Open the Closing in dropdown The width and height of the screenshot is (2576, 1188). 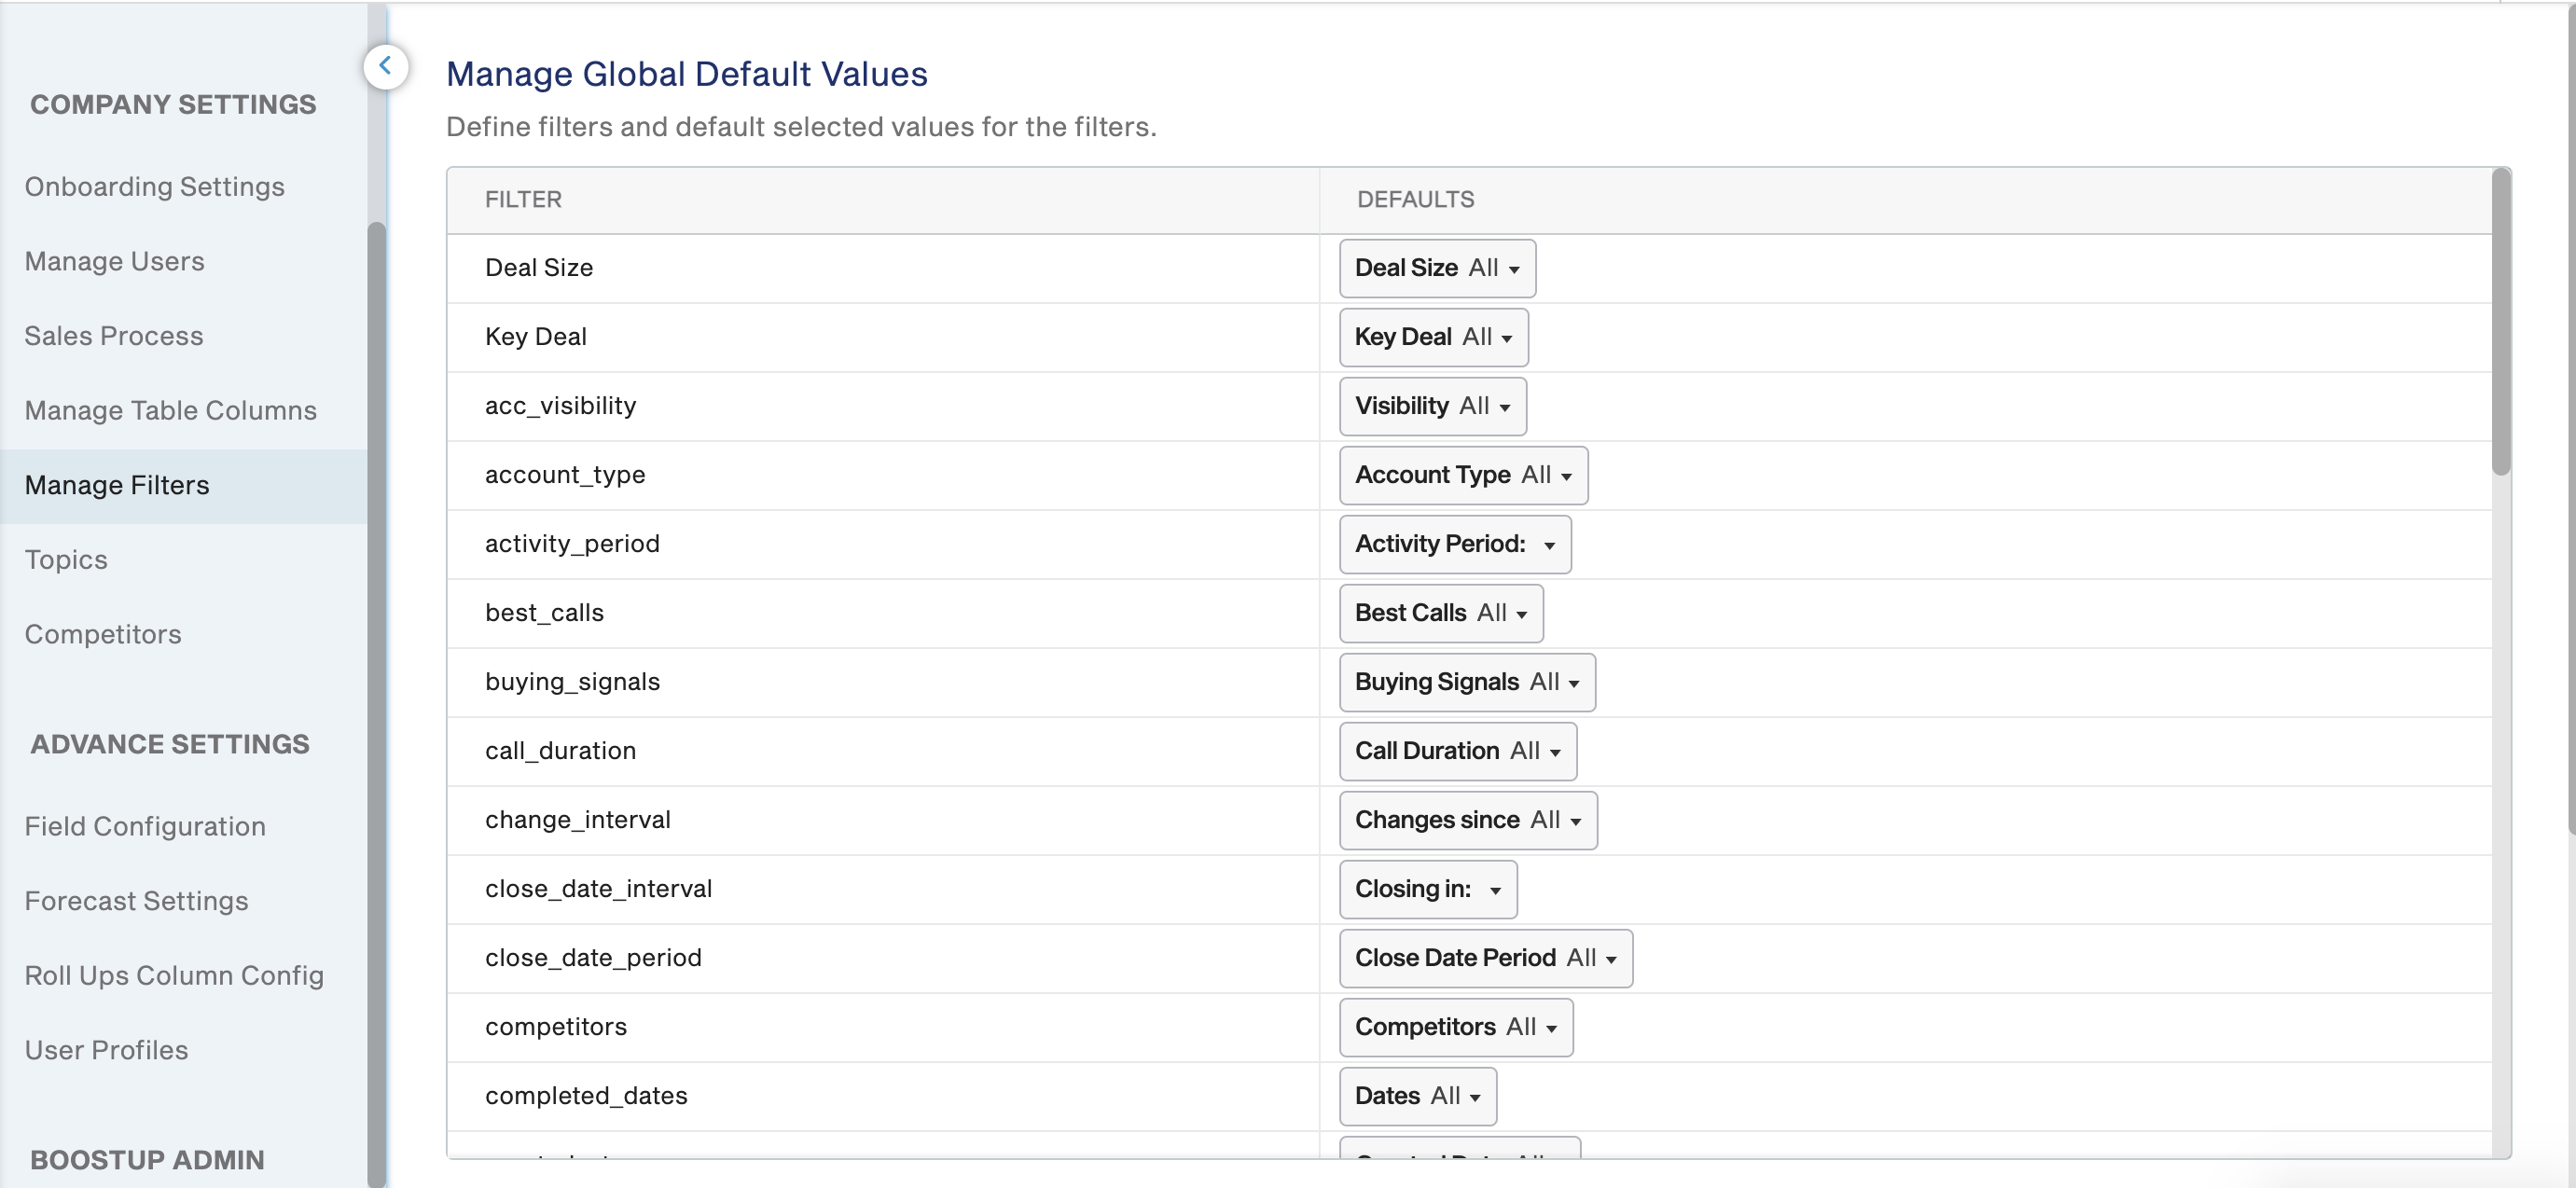pyautogui.click(x=1428, y=889)
